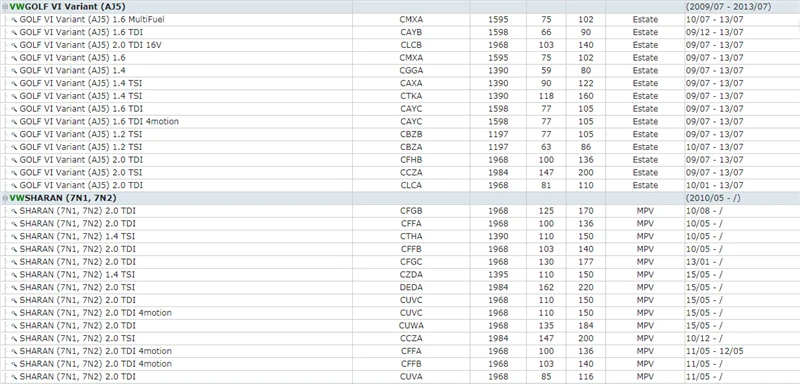The image size is (800, 384).
Task: Click the date 11/05 - 12/05
Action: (x=714, y=351)
